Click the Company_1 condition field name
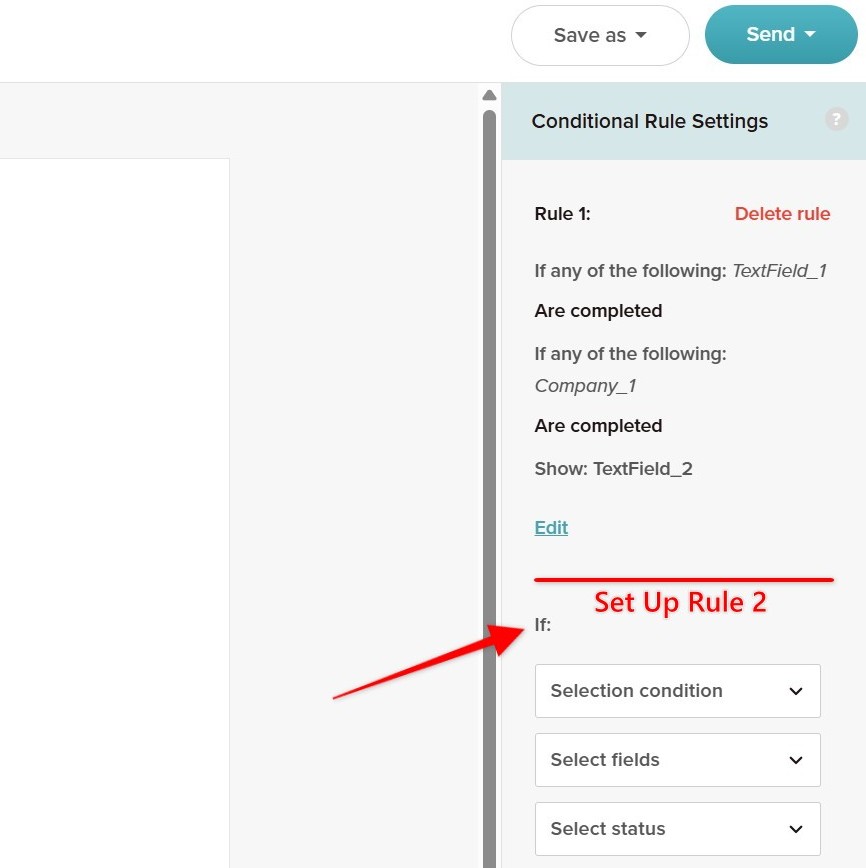This screenshot has height=868, width=866. coord(585,386)
